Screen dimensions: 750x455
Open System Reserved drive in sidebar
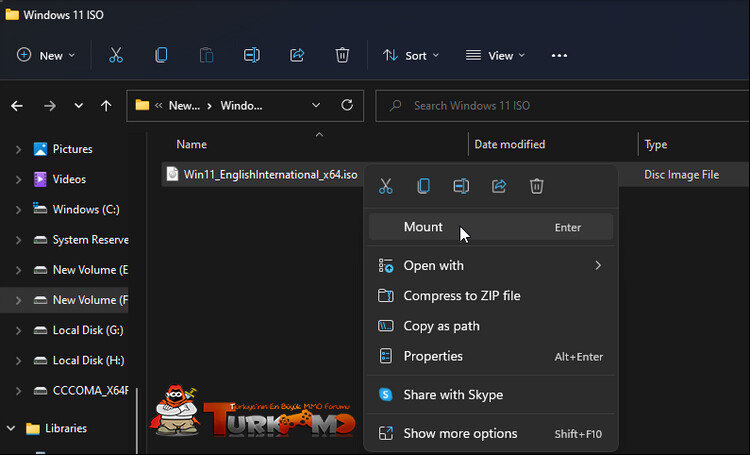[x=90, y=240]
